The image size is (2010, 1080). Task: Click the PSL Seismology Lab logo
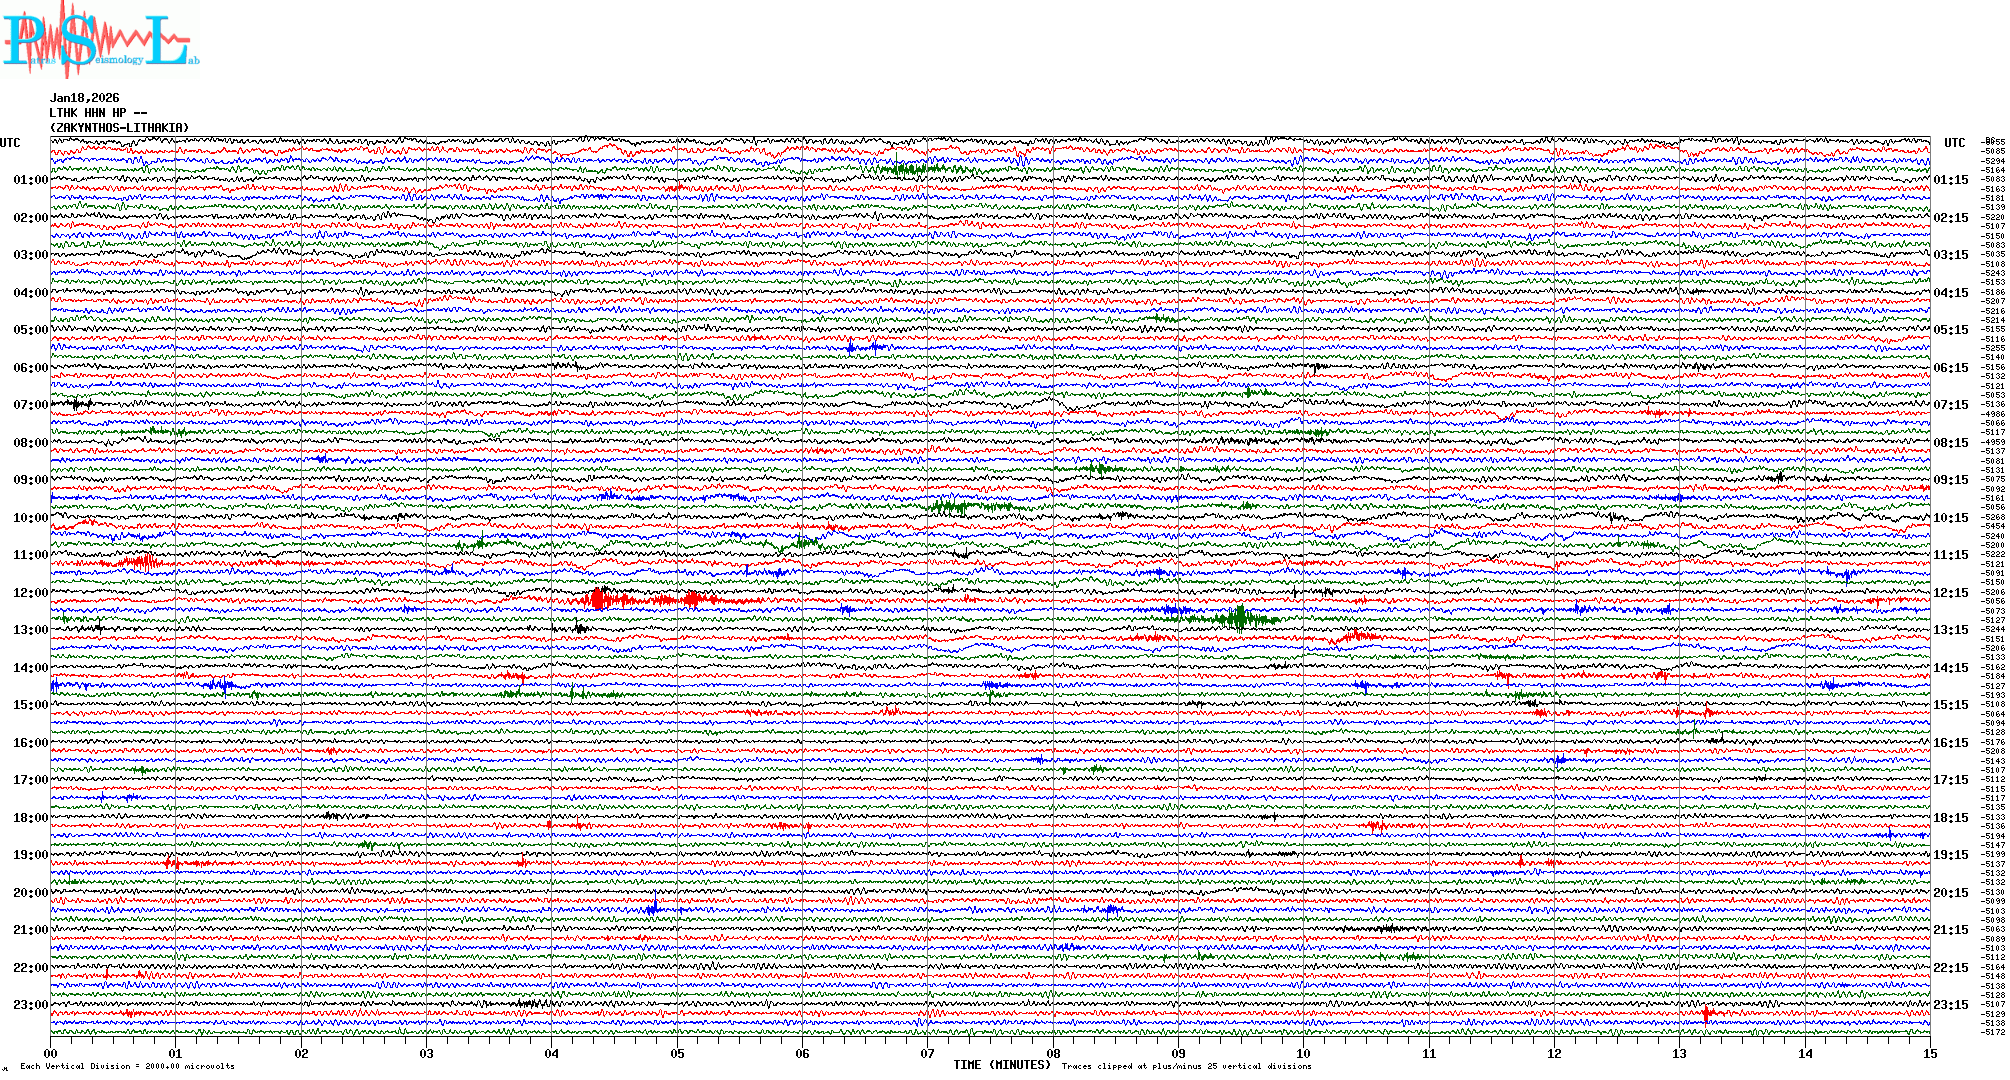click(x=100, y=40)
